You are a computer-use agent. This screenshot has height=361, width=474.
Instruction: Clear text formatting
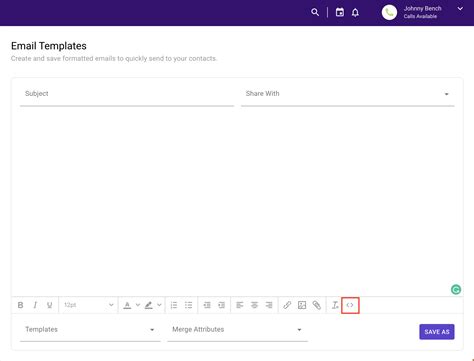(335, 305)
